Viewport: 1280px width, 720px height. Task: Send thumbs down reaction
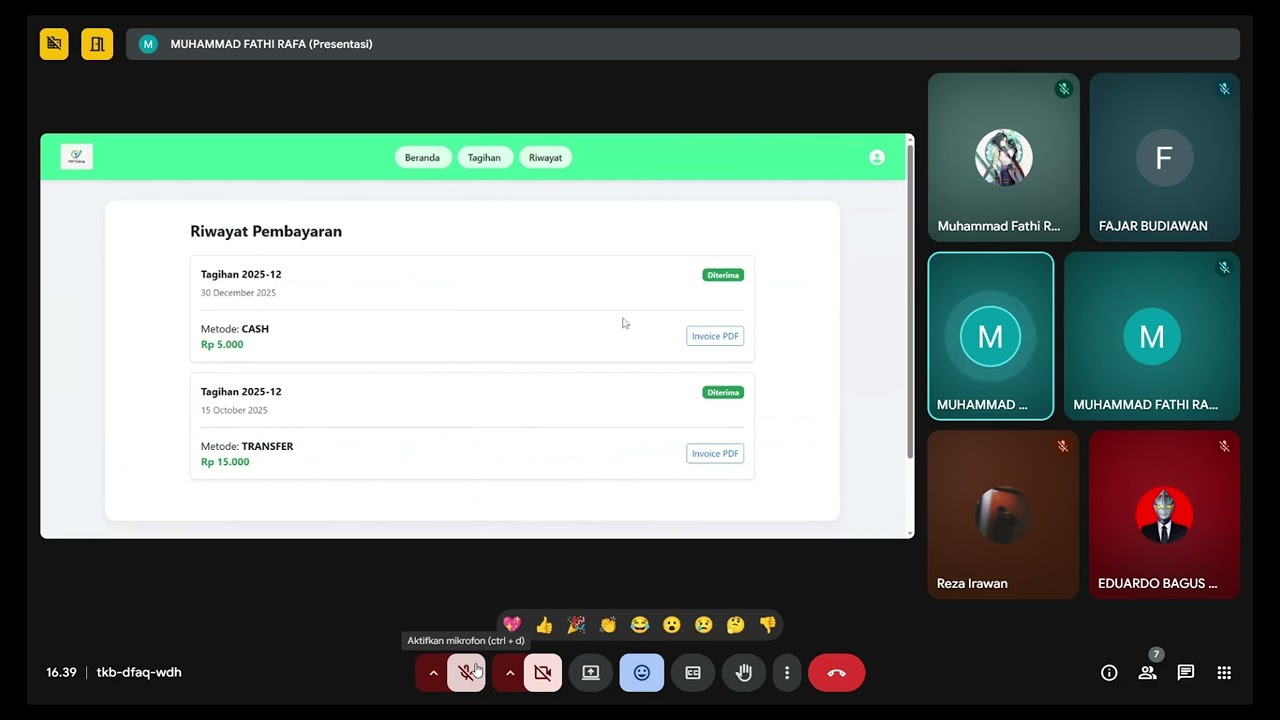click(768, 625)
